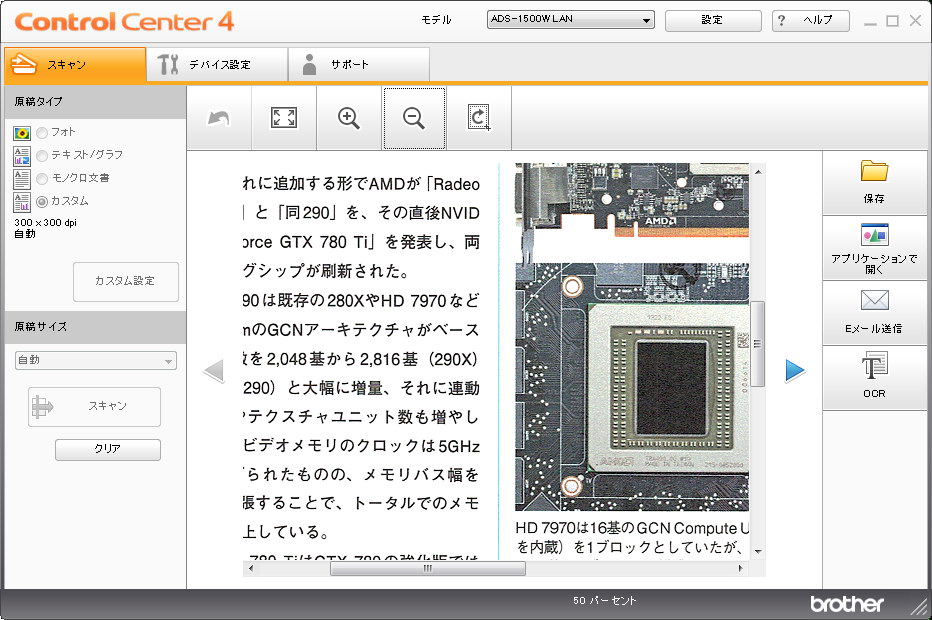Fit the preview to the window
The width and height of the screenshot is (932, 620).
pyautogui.click(x=283, y=117)
